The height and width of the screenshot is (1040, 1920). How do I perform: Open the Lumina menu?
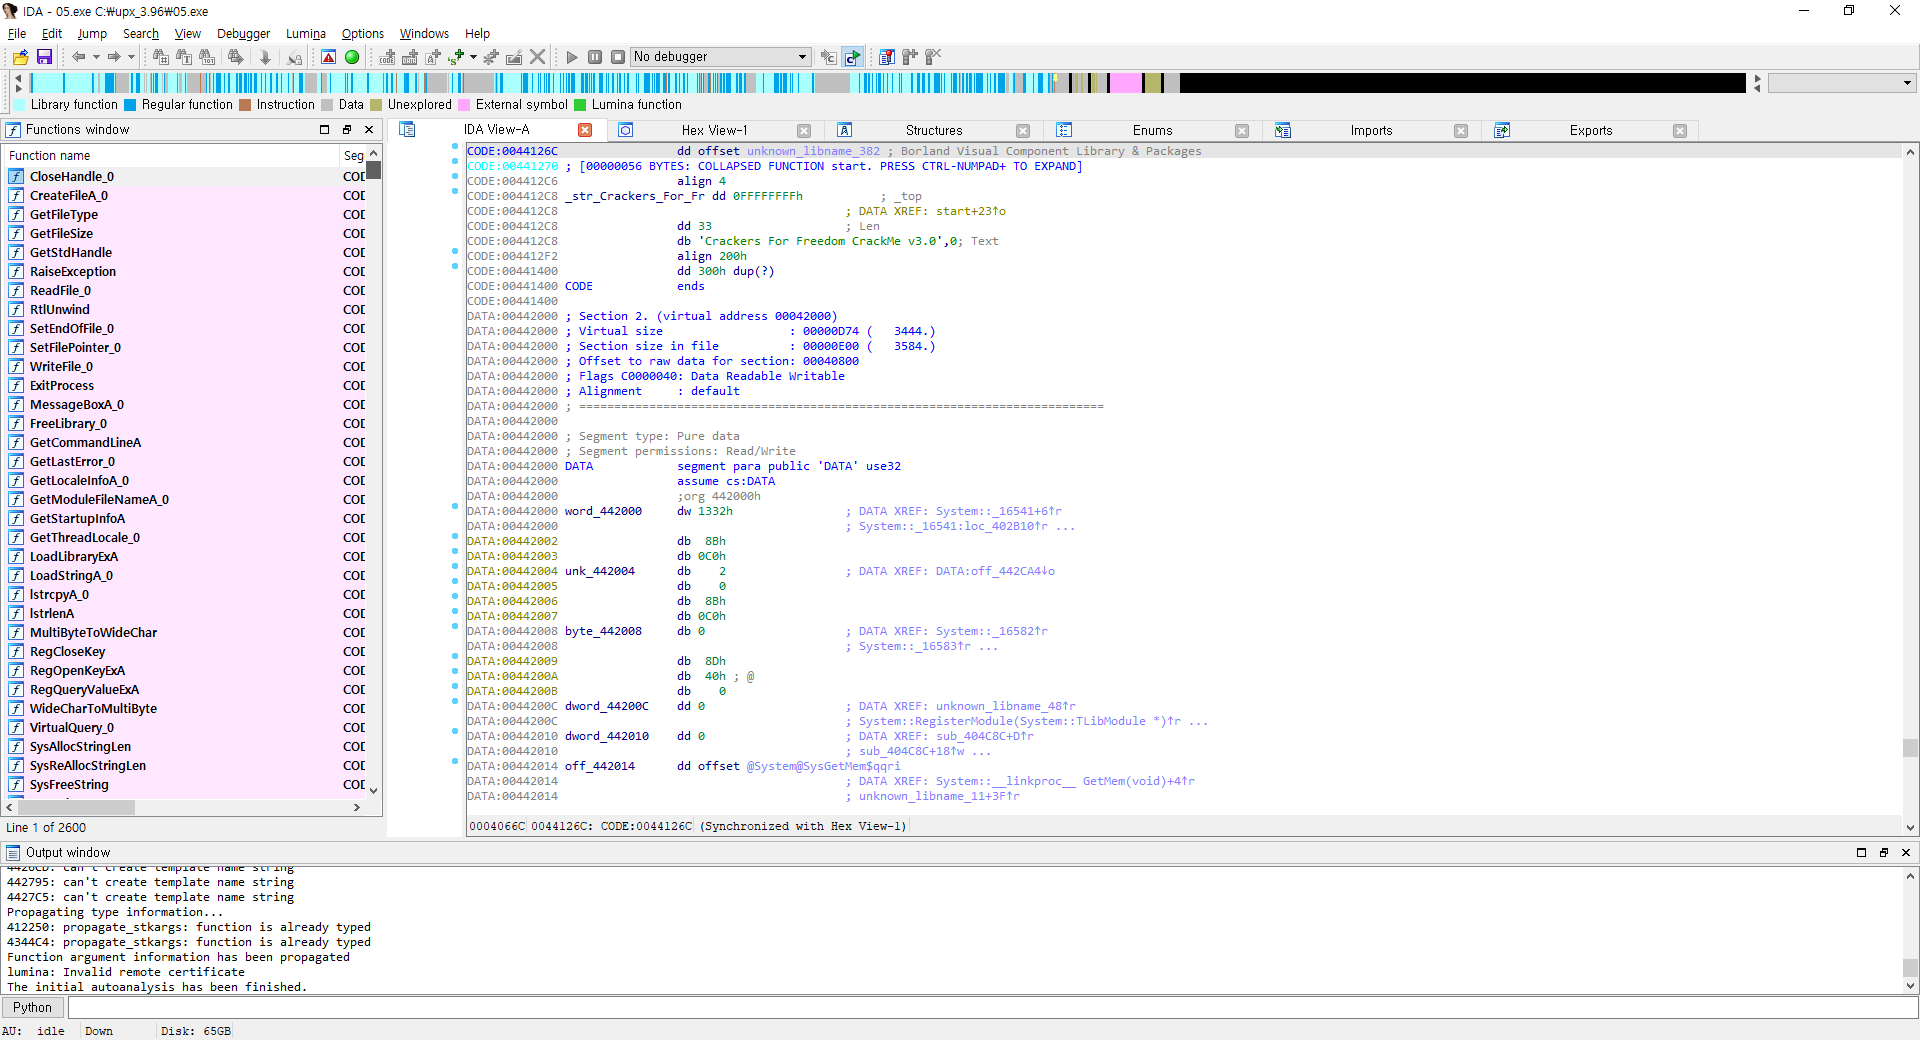[306, 33]
